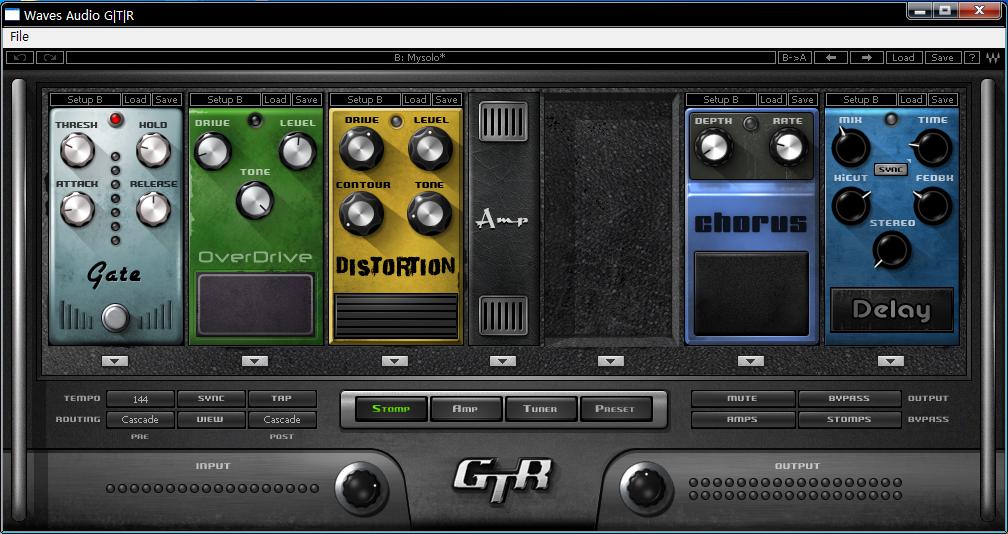Viewport: 1008px width, 534px height.
Task: Bypass AMPS with the Amps button
Action: (742, 420)
